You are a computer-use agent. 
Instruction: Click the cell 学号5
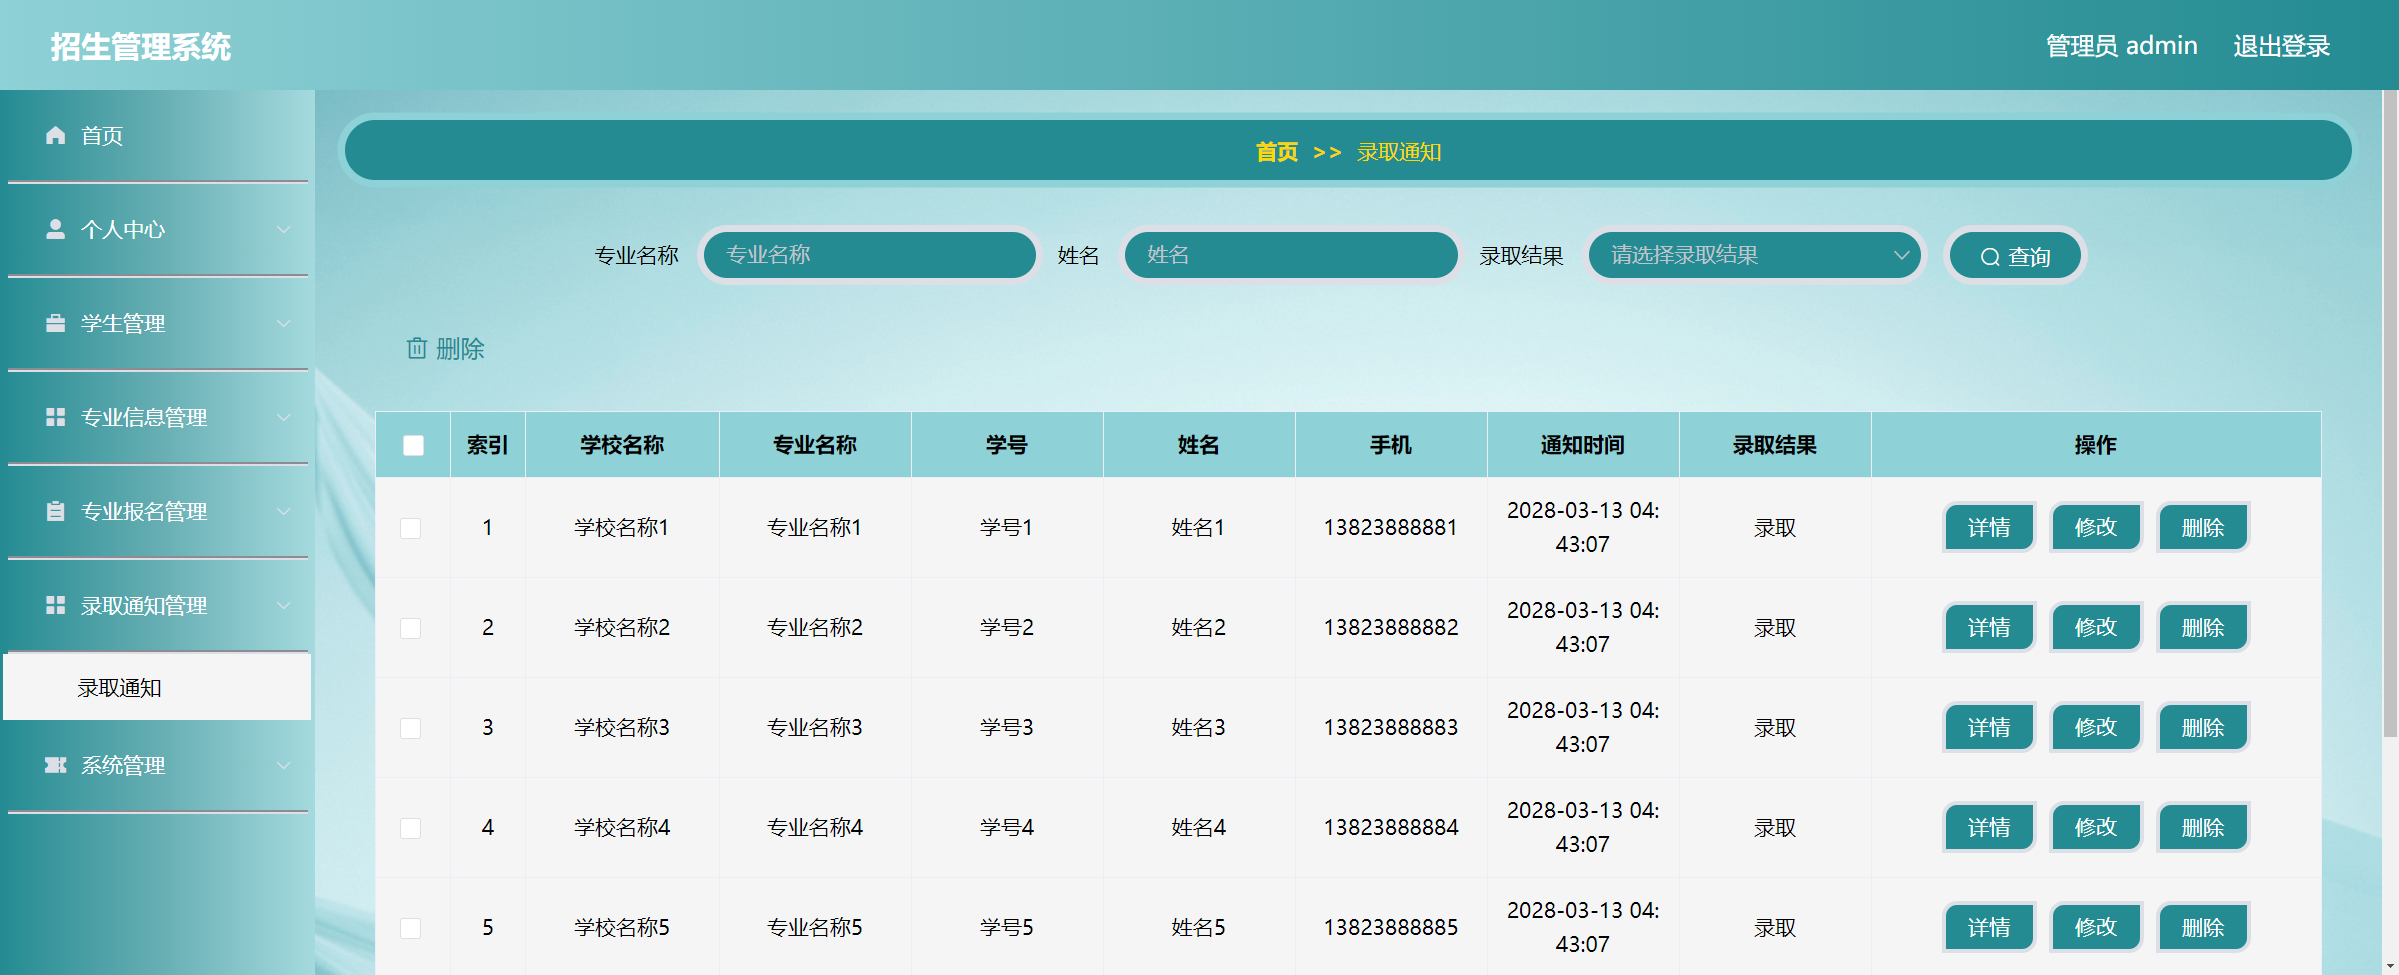coord(1007,927)
